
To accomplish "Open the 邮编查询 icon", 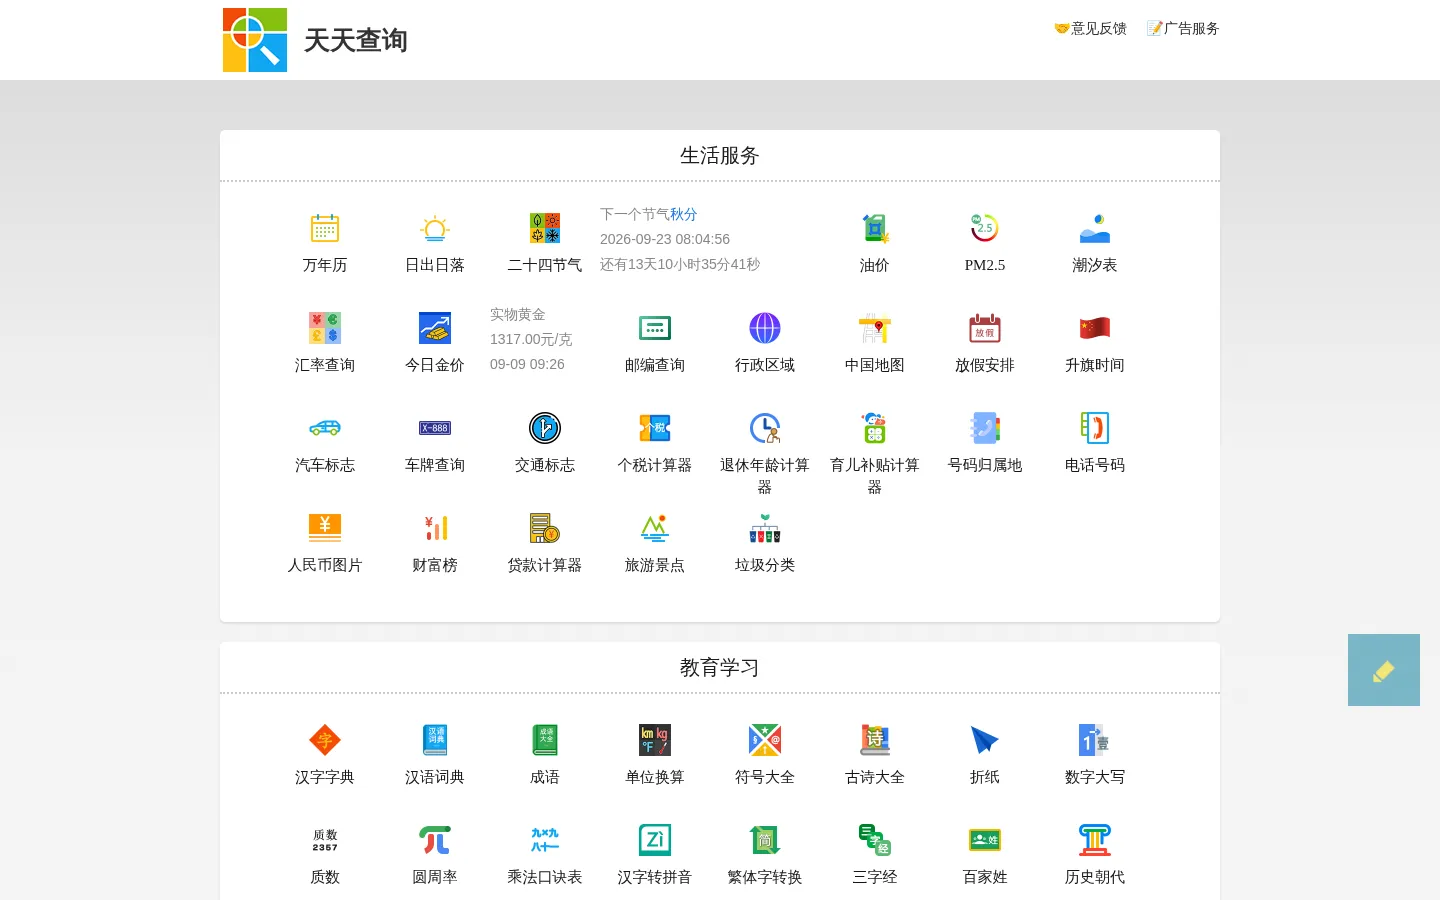I will [655, 328].
